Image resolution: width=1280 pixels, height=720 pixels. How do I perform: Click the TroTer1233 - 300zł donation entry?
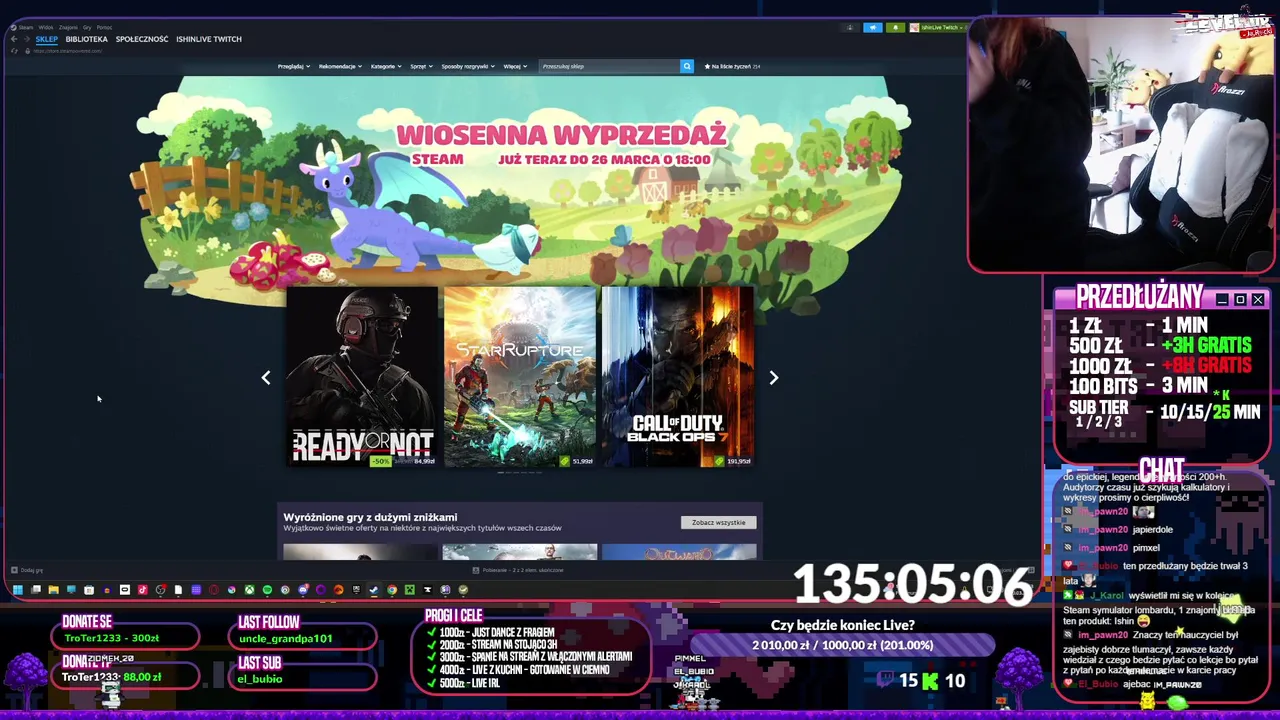(x=111, y=638)
